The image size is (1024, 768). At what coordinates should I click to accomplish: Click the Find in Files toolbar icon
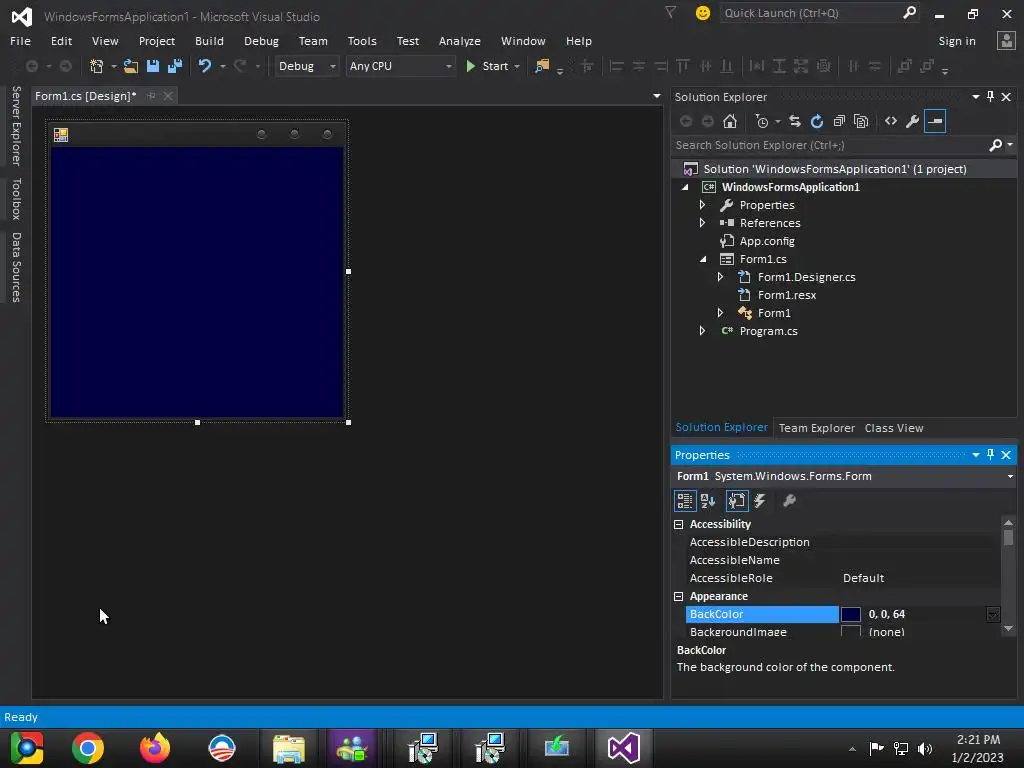542,66
